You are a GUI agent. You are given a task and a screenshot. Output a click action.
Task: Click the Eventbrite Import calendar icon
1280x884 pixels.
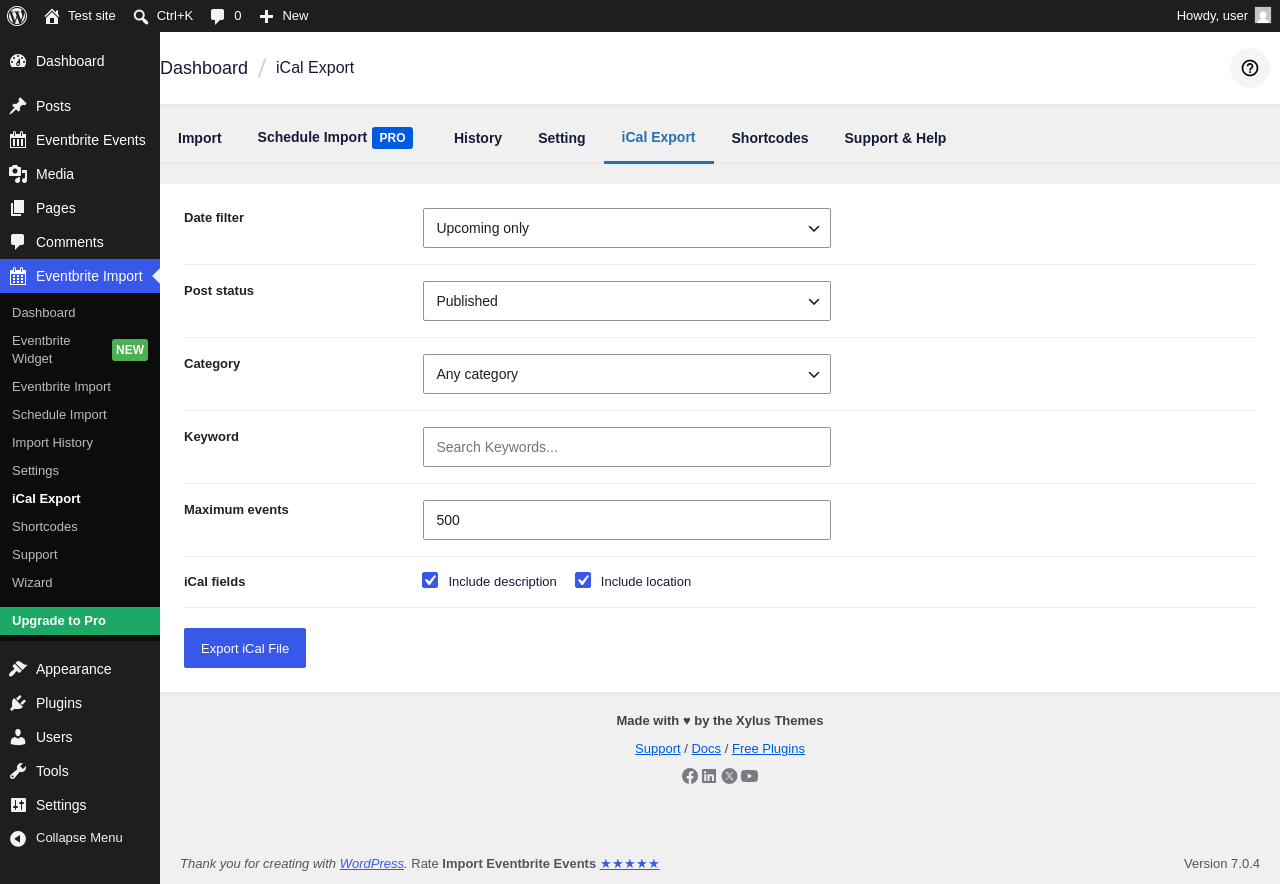[x=18, y=276]
